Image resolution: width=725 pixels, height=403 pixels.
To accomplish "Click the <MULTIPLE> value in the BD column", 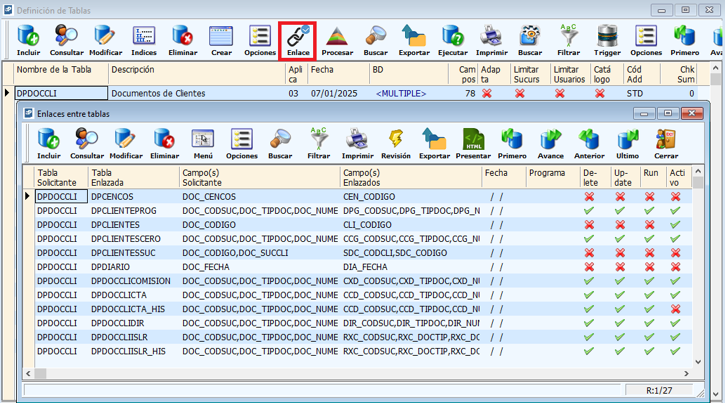I will (400, 93).
